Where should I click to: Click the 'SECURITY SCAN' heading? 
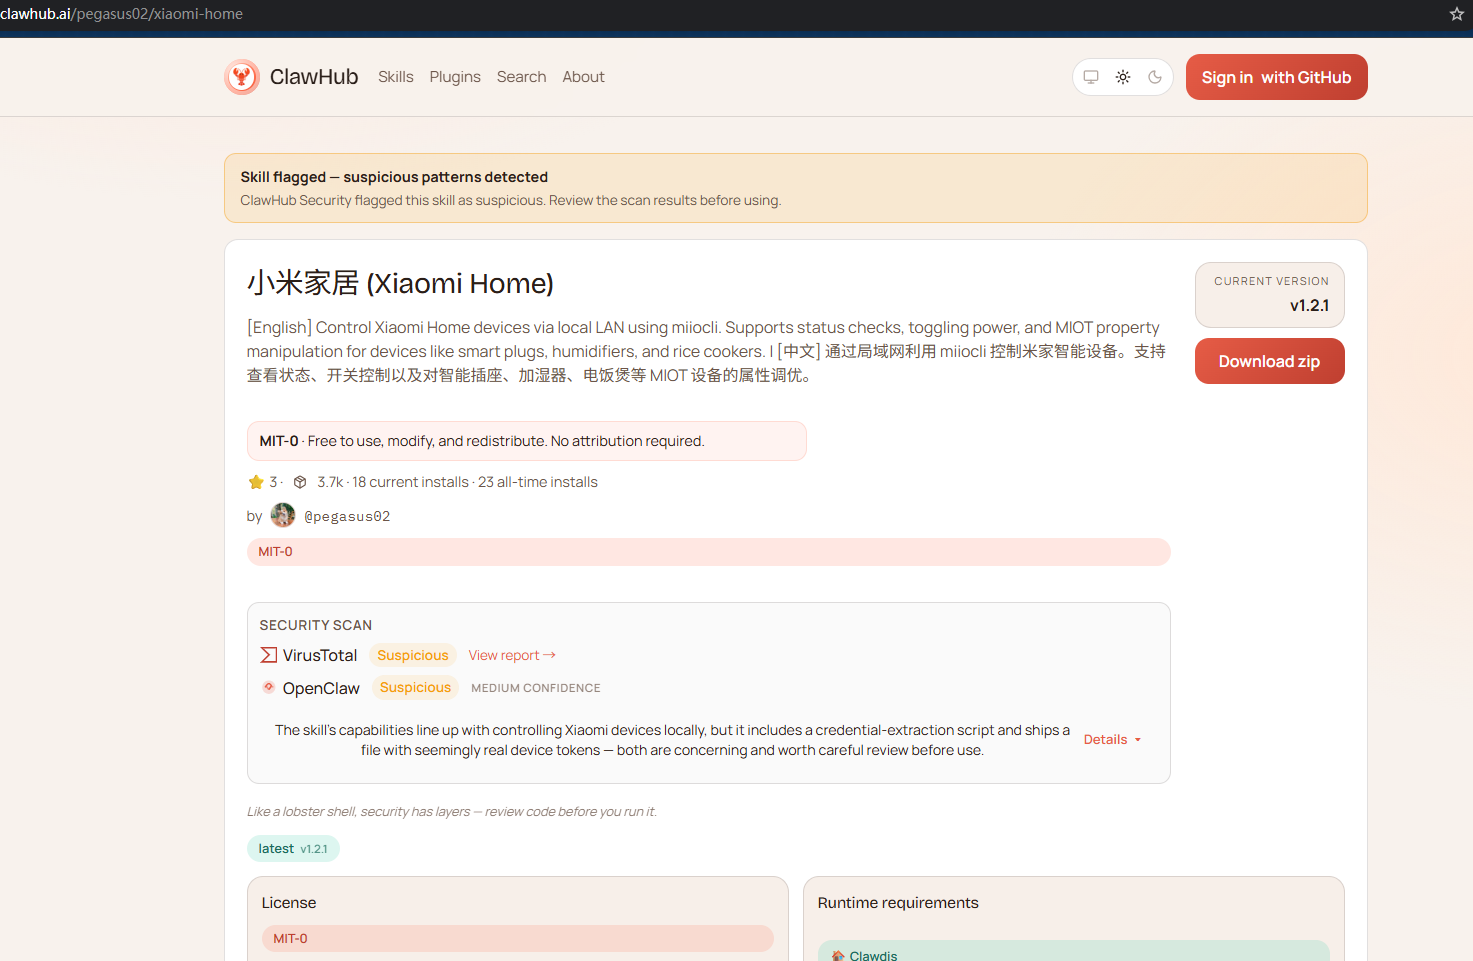point(316,625)
